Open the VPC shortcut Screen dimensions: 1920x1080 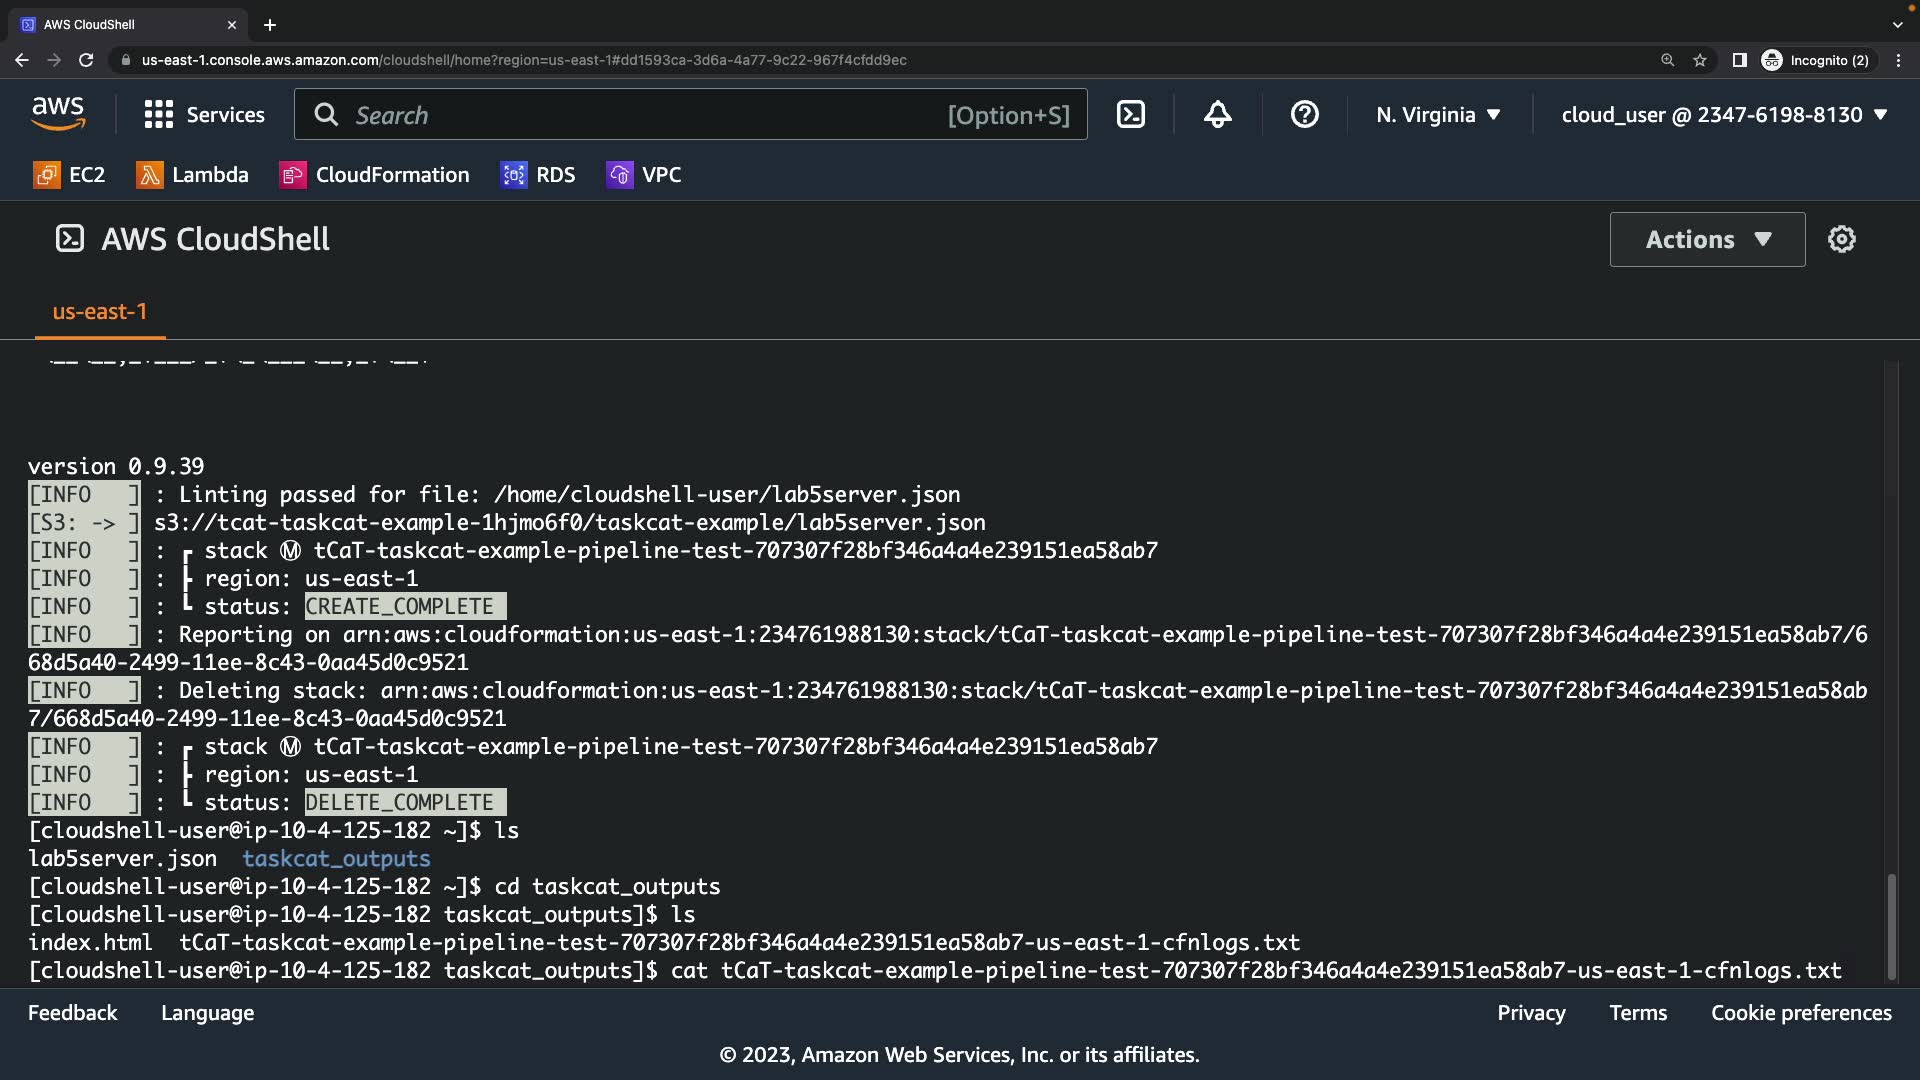(x=643, y=175)
